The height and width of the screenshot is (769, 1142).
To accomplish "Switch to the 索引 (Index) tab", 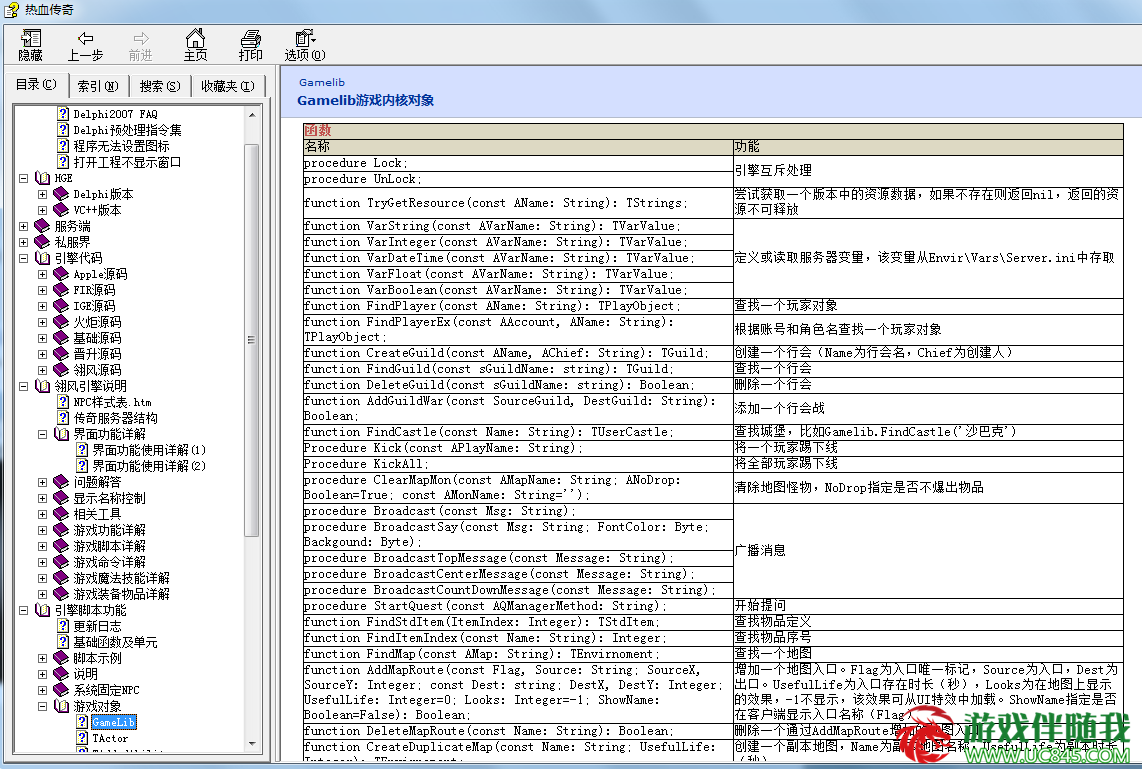I will (x=98, y=86).
